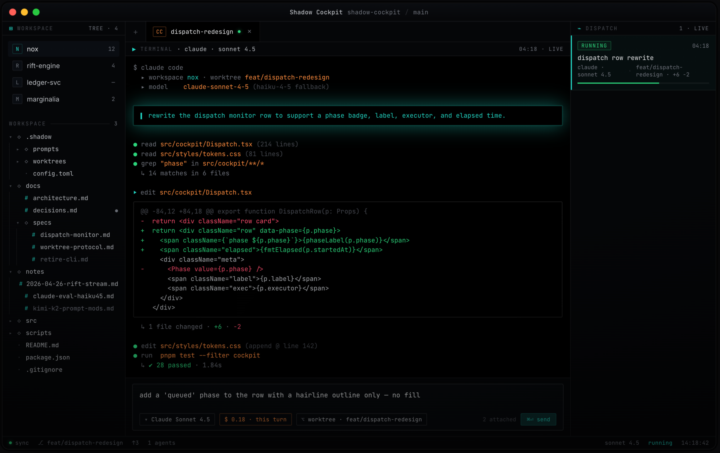Click '1 agents' in status bar
The height and width of the screenshot is (453, 720).
tap(161, 443)
